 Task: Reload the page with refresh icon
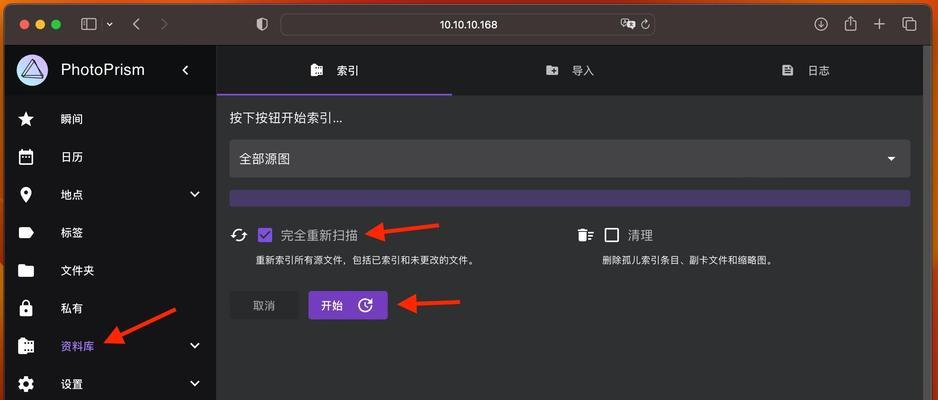[x=645, y=25]
